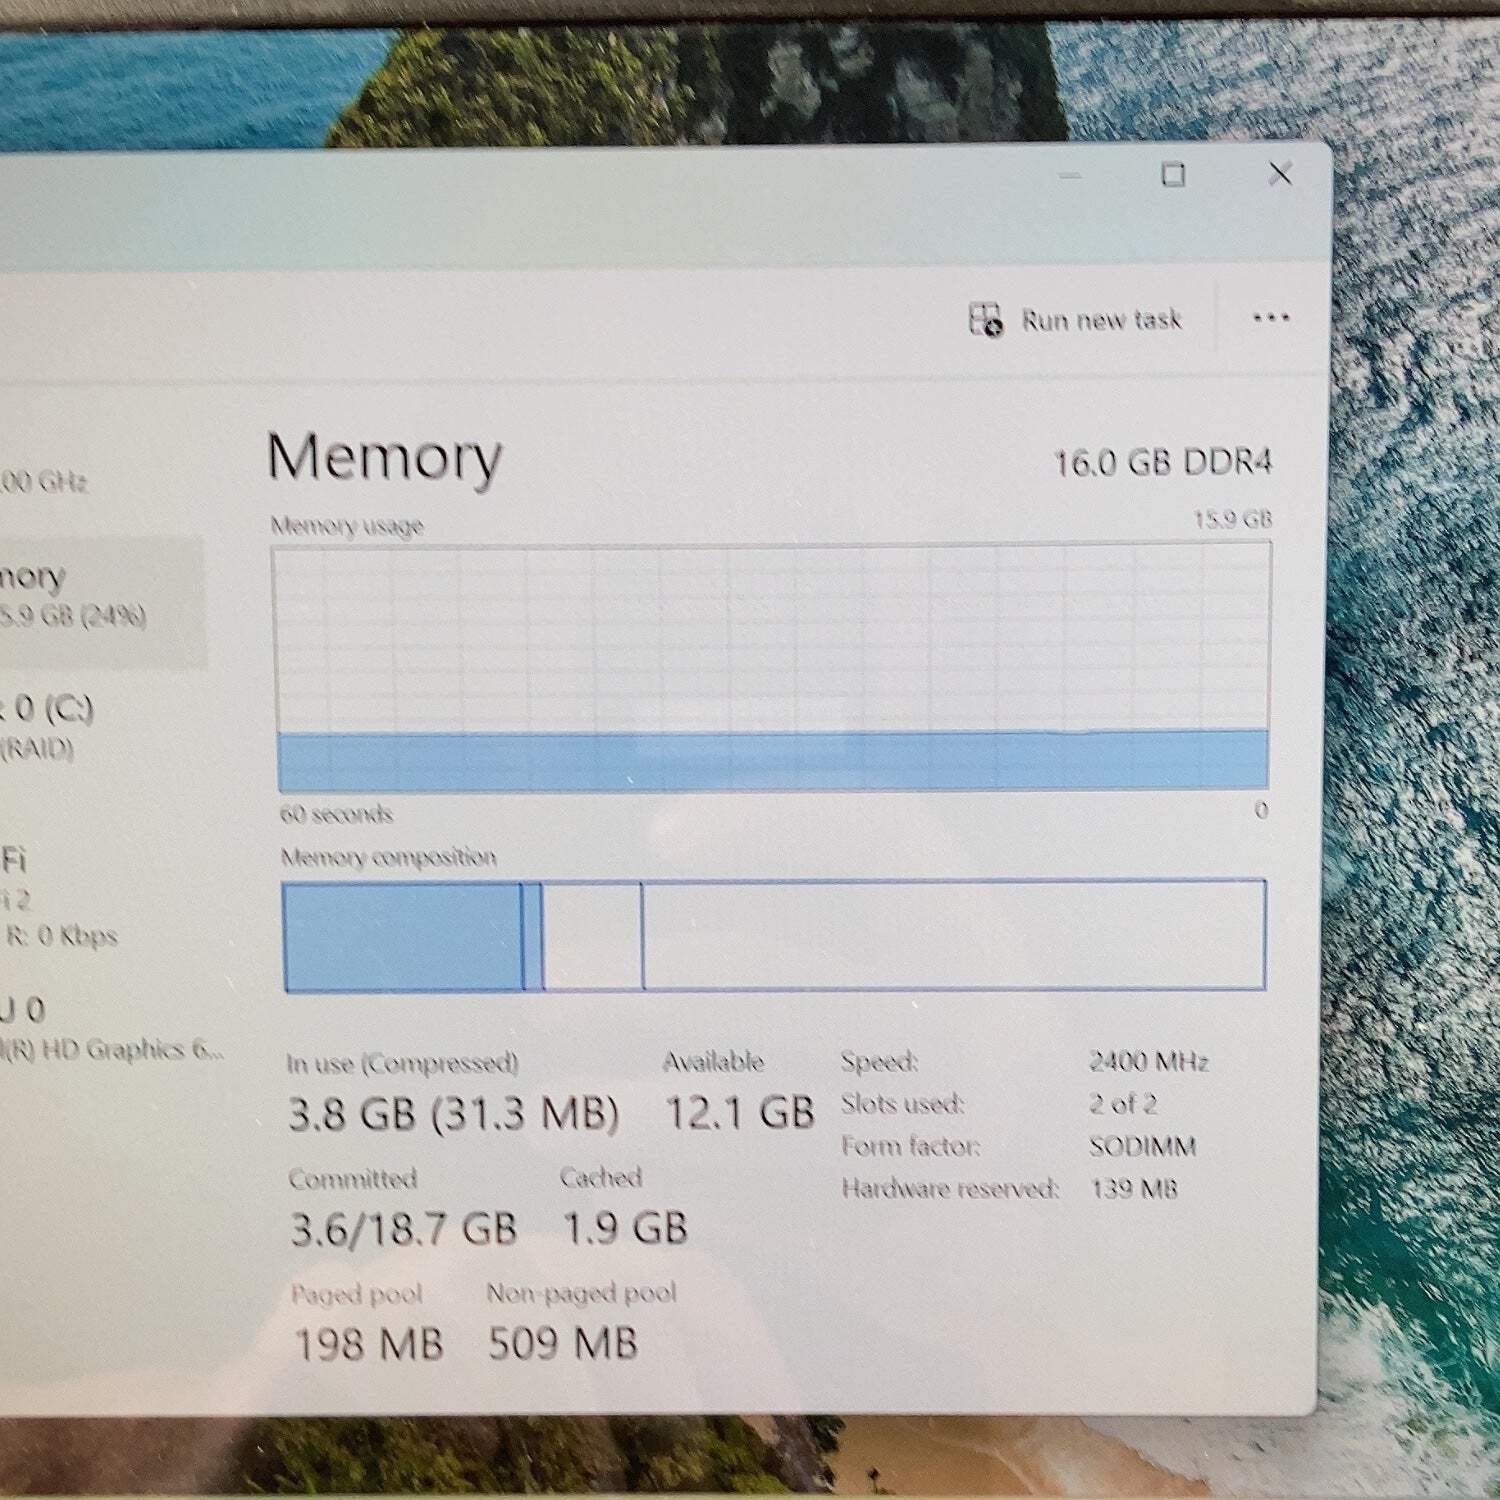
Task: Click the 'Memory composition' caption
Action: [x=388, y=857]
